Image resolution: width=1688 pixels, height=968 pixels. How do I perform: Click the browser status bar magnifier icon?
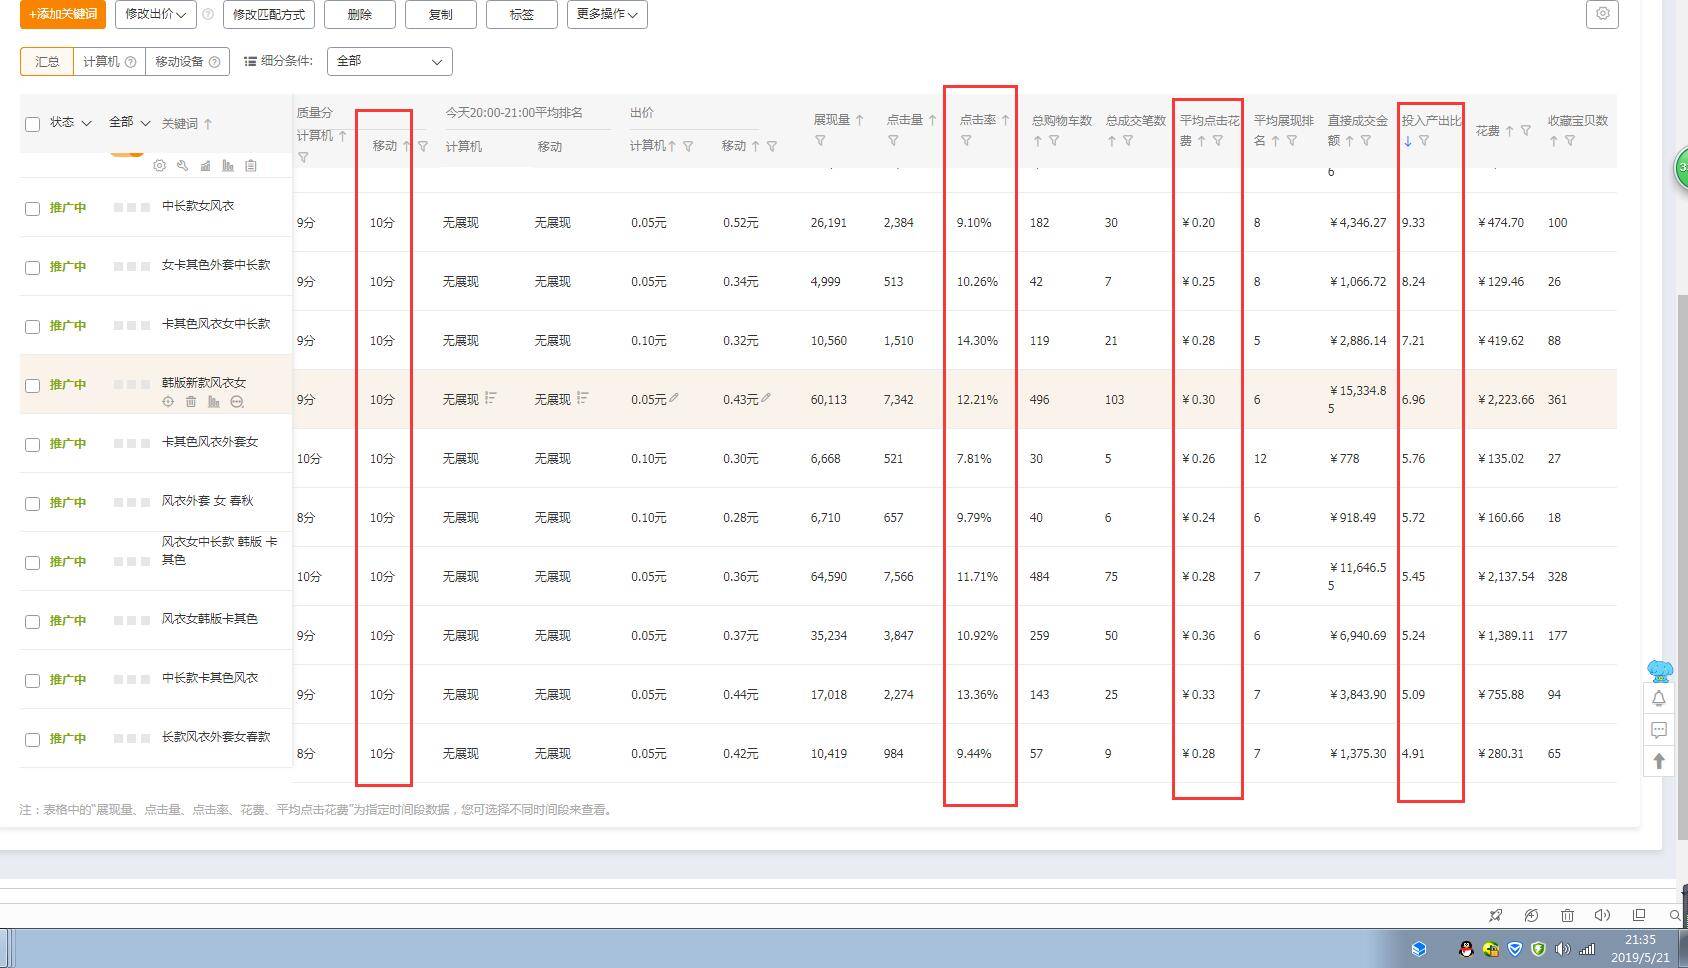pyautogui.click(x=1675, y=915)
